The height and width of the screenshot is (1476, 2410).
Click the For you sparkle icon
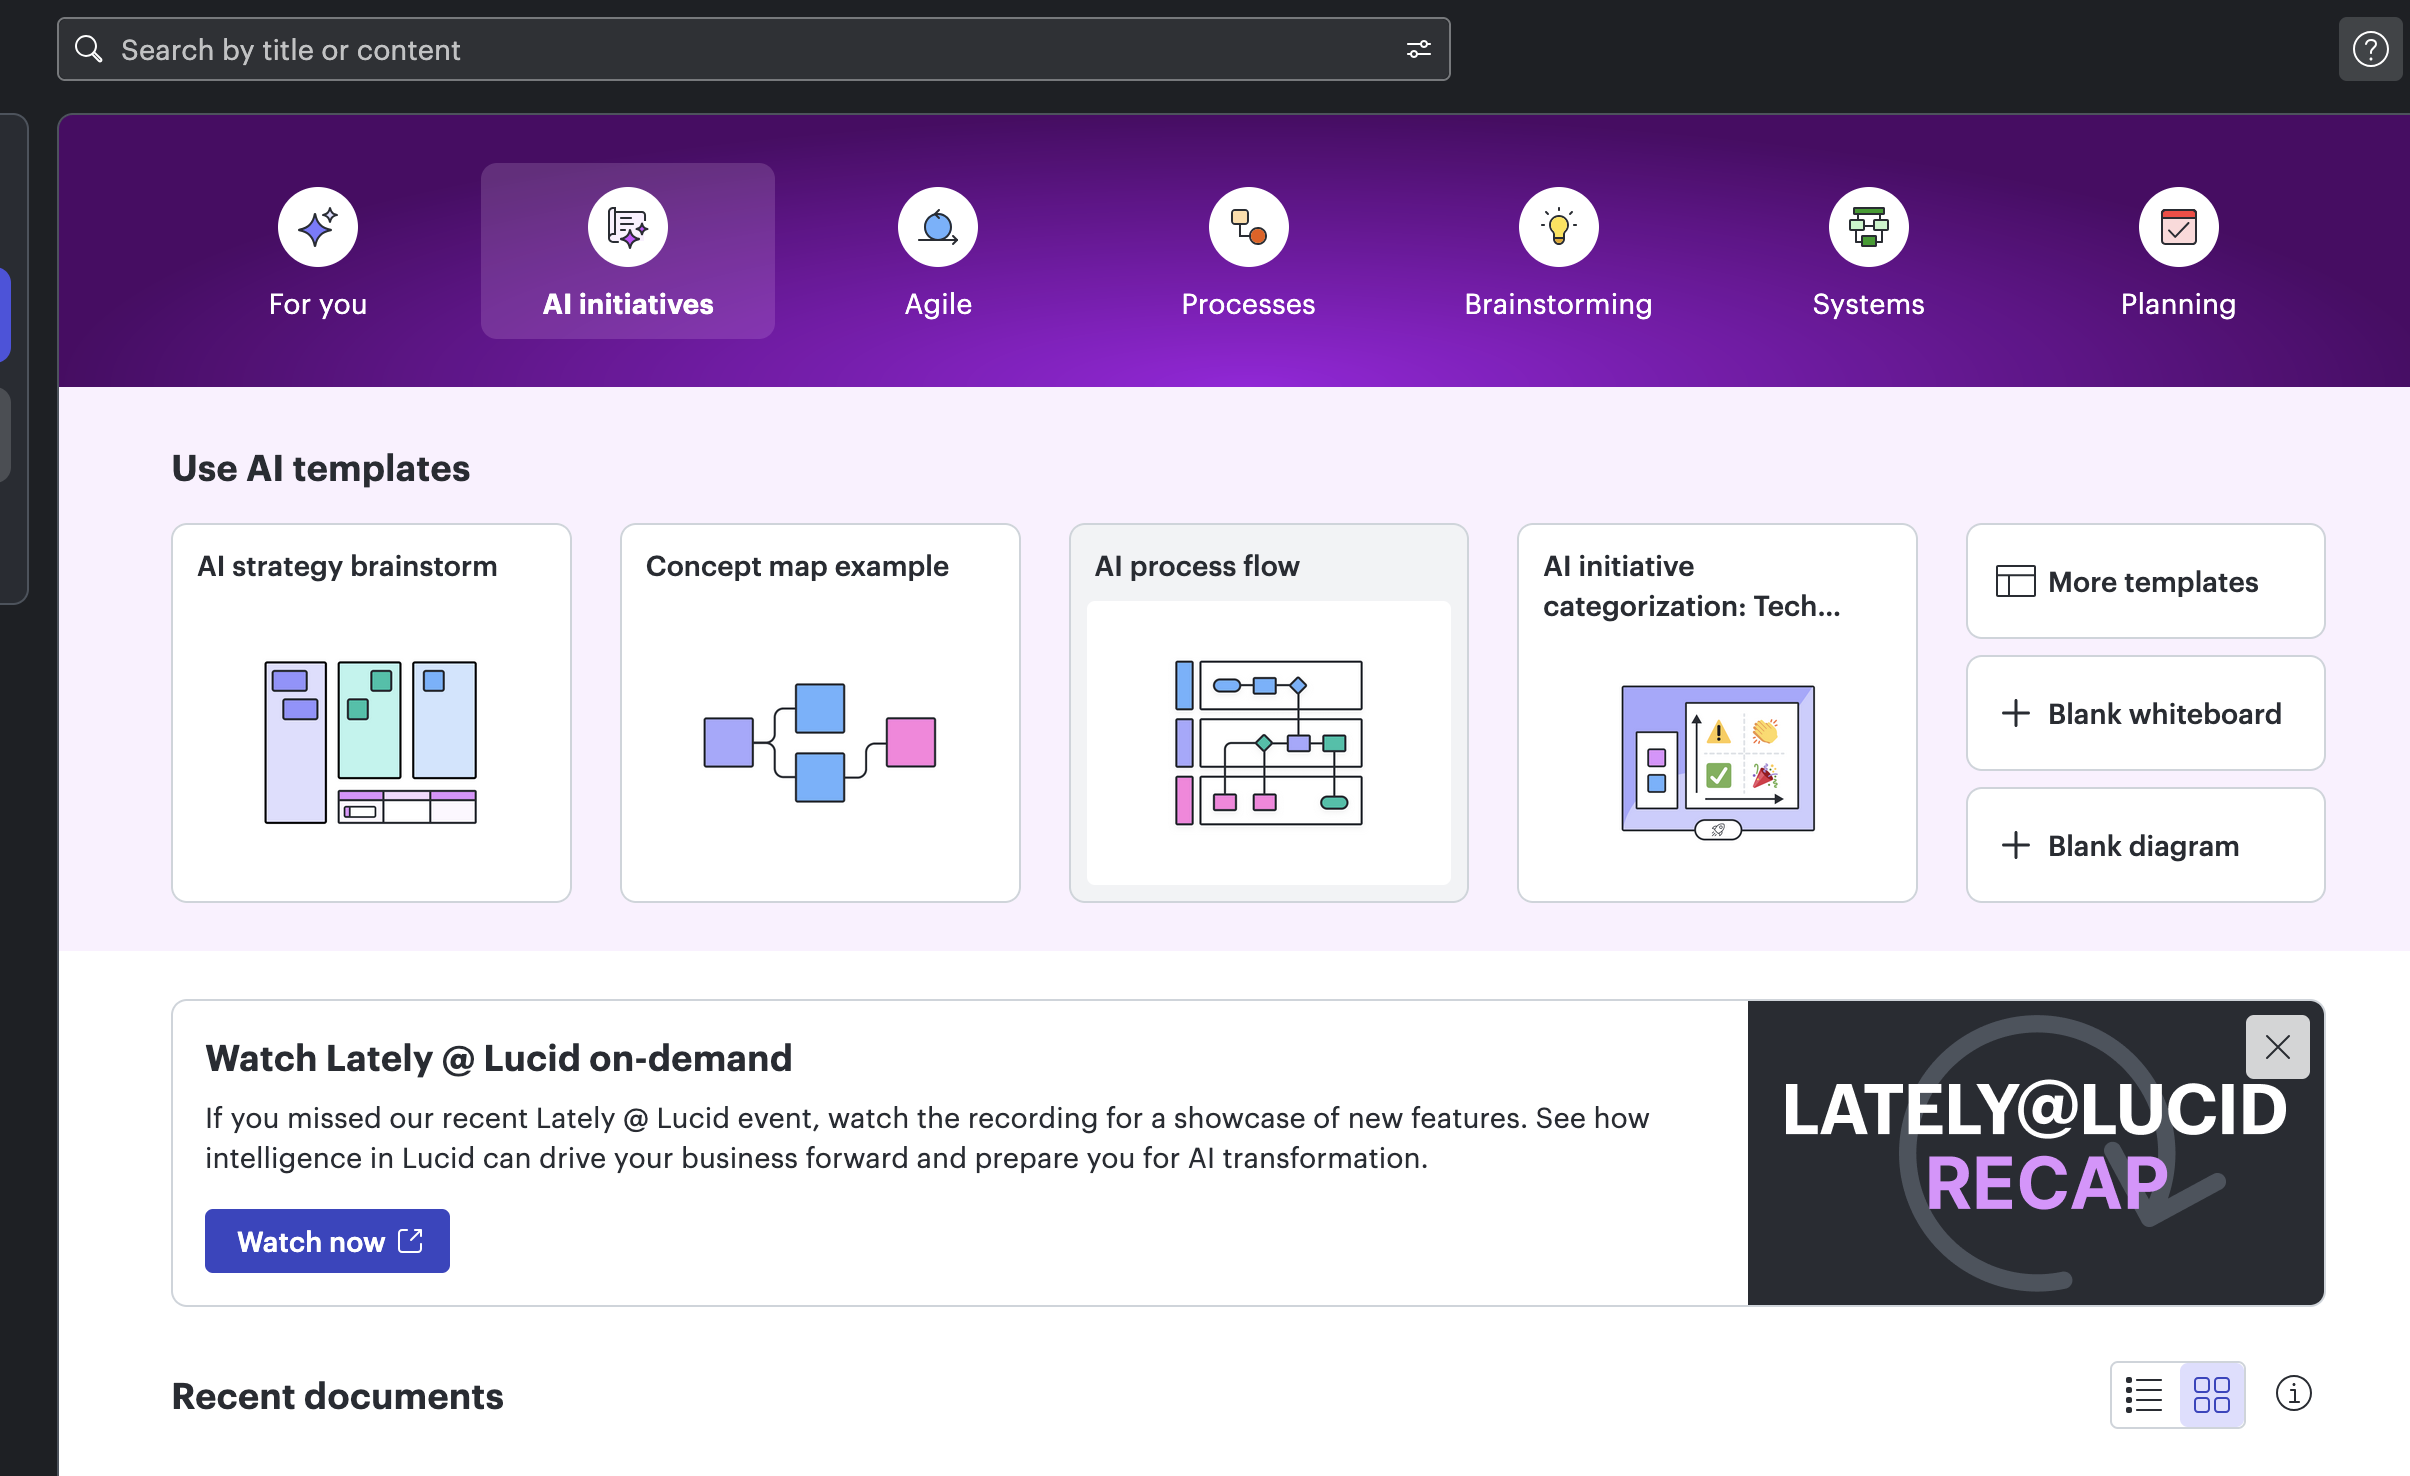pos(318,228)
